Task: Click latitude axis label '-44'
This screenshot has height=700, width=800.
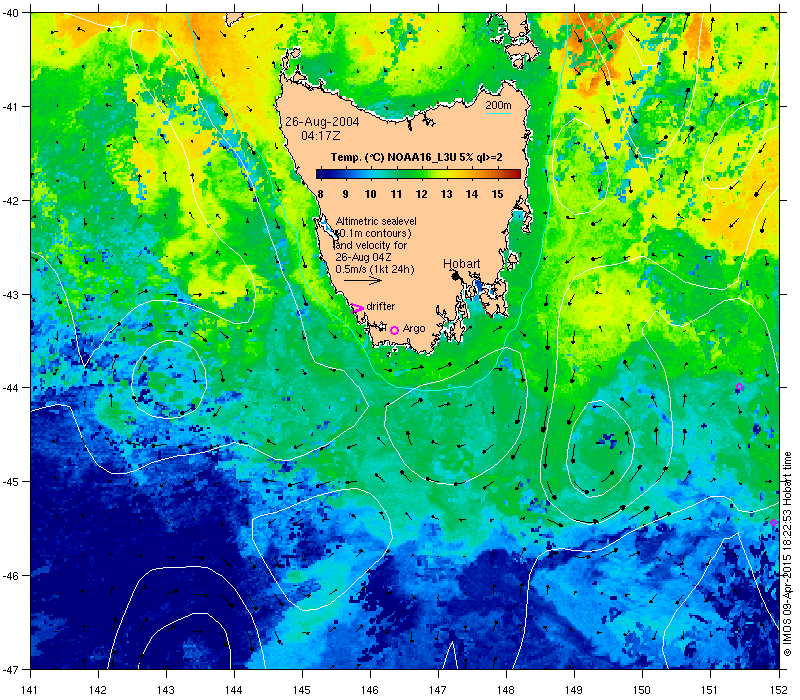Action: [x=9, y=388]
